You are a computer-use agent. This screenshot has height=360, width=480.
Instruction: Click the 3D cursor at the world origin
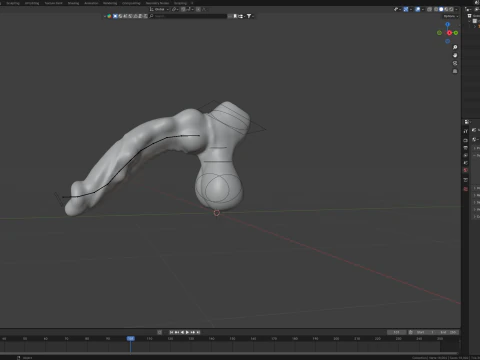click(217, 213)
